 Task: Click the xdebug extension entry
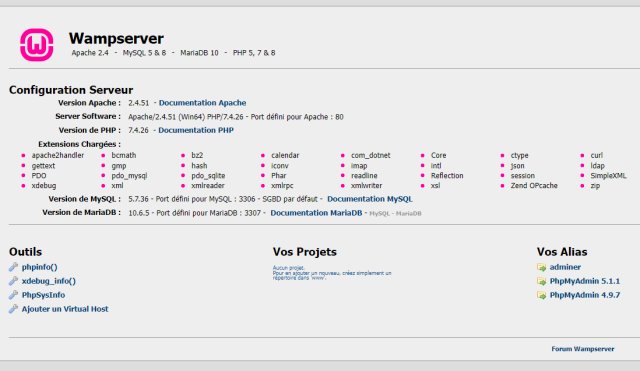click(x=44, y=186)
